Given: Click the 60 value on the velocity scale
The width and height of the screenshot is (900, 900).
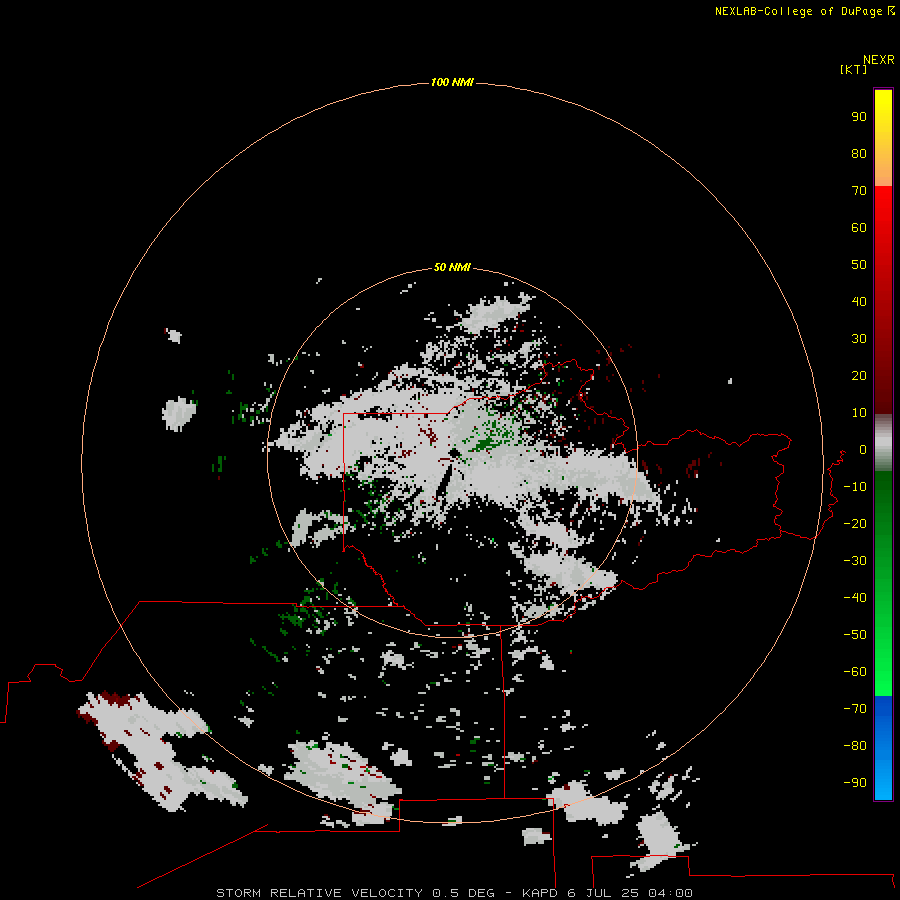Looking at the screenshot, I should [x=859, y=227].
